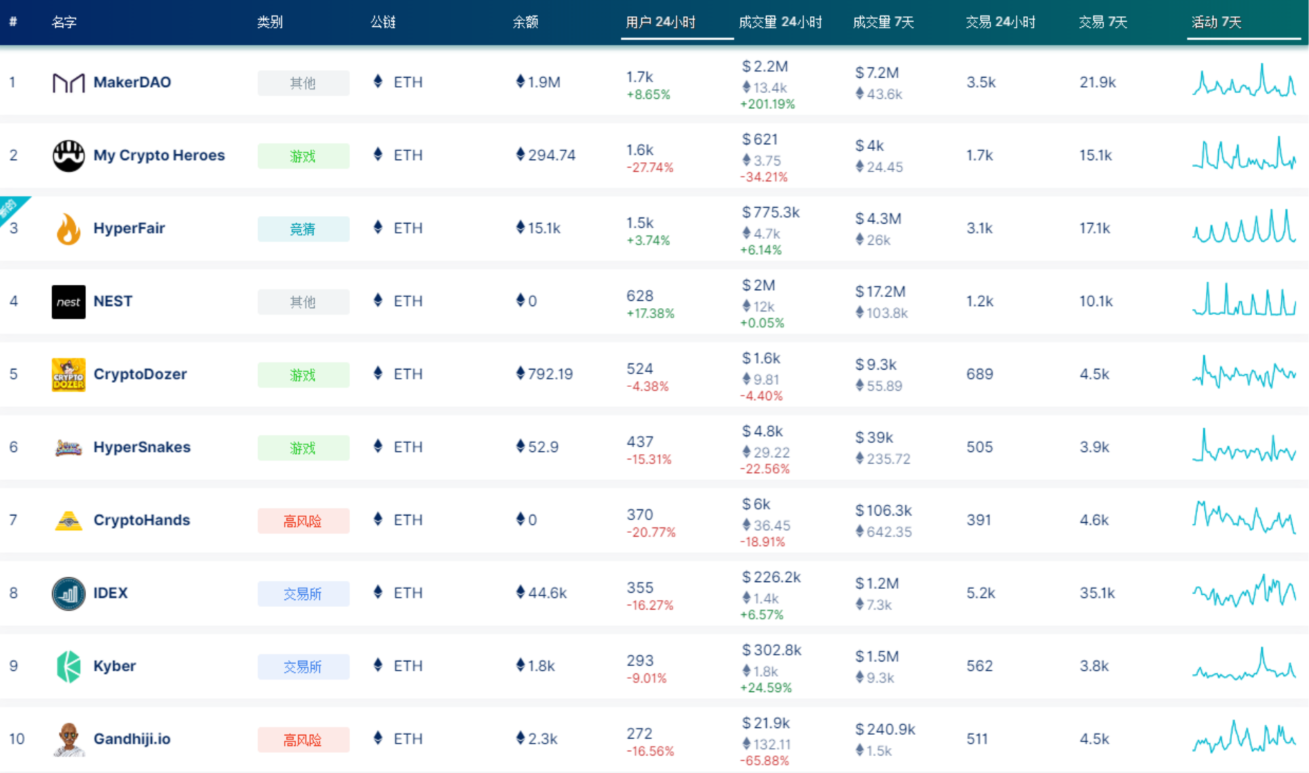
Task: View Kyber 7-day activity sparkline
Action: 1244,664
